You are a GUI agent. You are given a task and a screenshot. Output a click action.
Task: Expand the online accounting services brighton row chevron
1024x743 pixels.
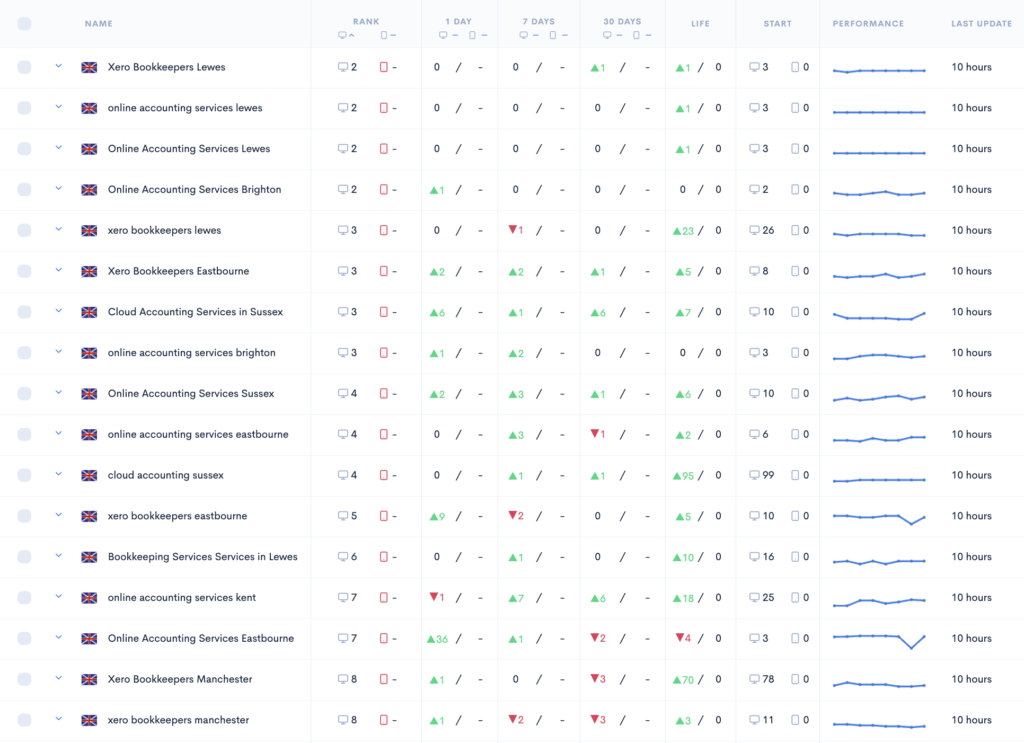59,351
